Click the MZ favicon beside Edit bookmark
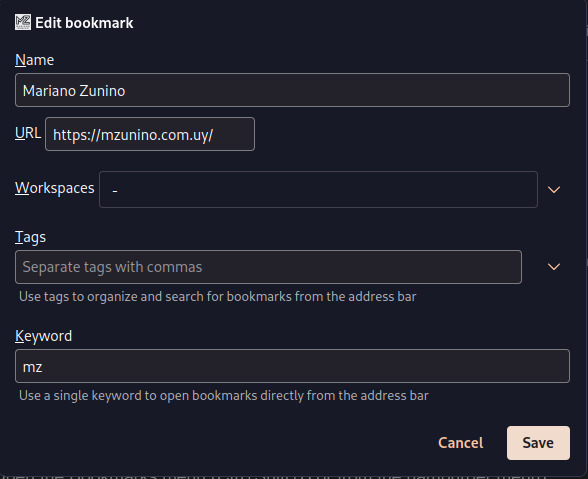The image size is (588, 479). (23, 23)
